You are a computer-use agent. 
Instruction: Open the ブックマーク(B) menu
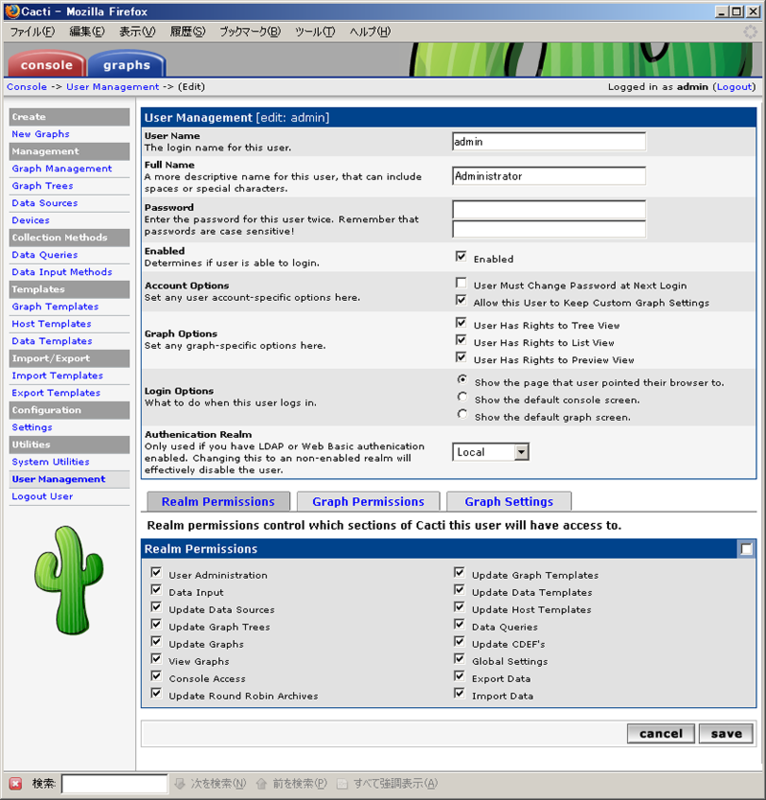tap(250, 32)
